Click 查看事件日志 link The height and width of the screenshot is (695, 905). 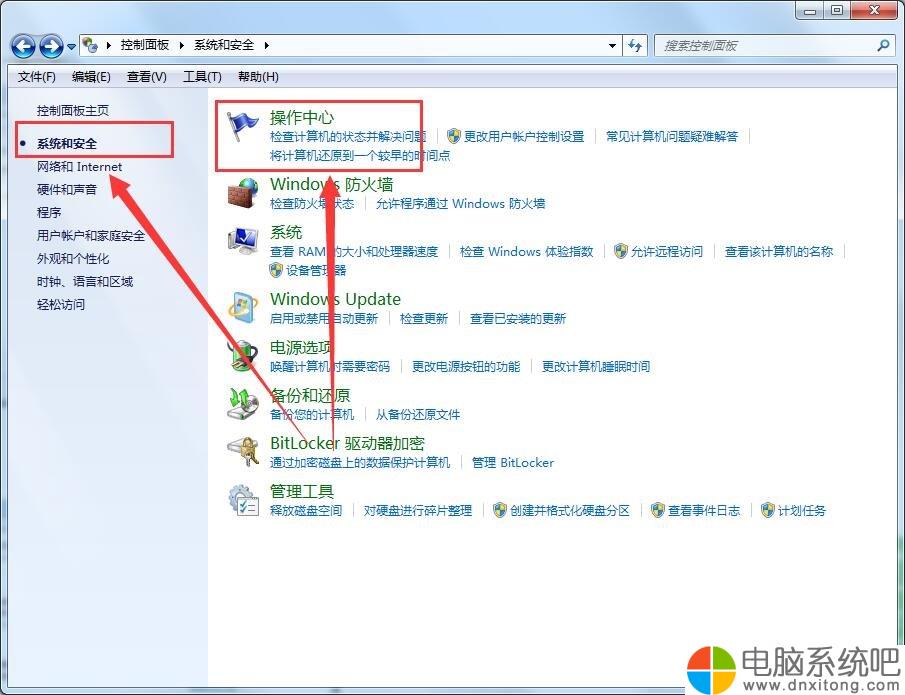coord(704,511)
